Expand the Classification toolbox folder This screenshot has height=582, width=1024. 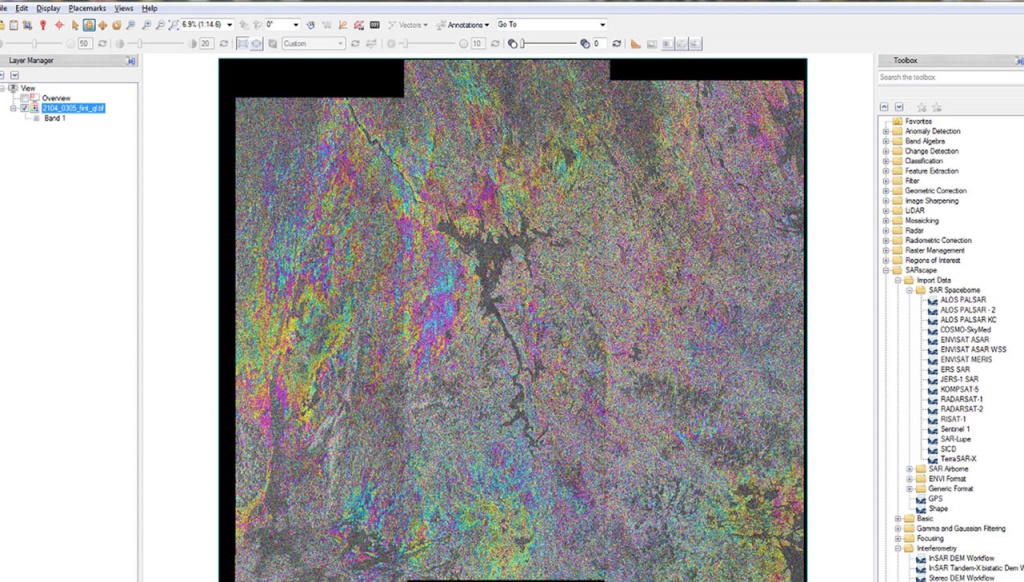click(x=886, y=161)
